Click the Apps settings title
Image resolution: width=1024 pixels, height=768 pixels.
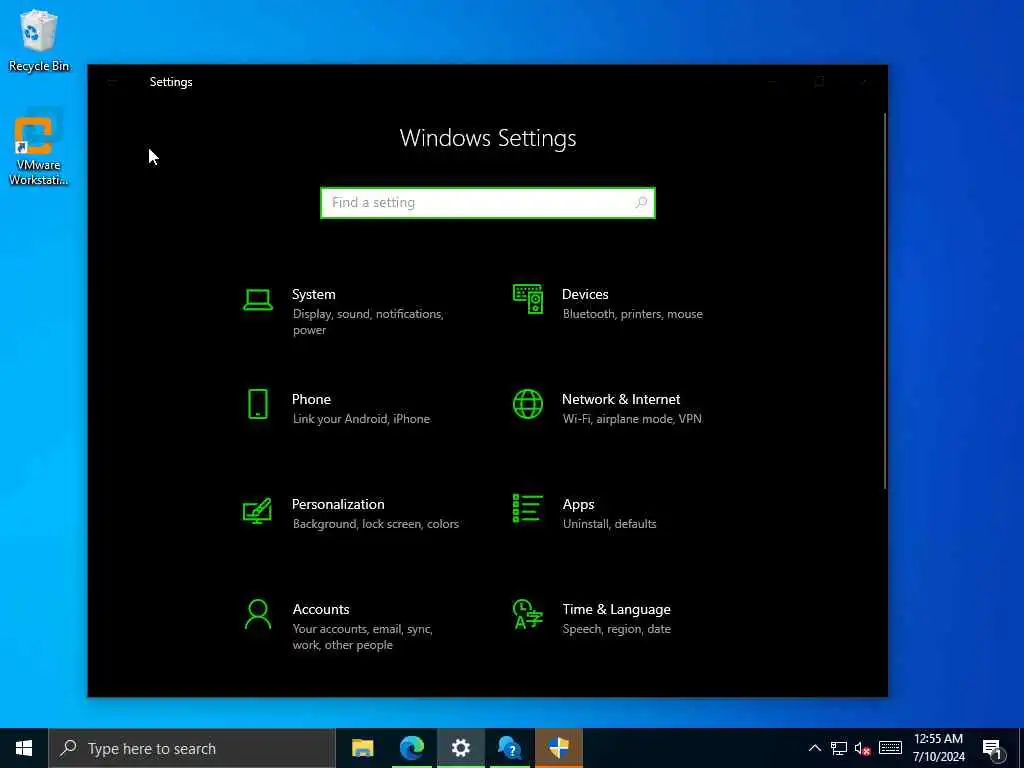[579, 505]
